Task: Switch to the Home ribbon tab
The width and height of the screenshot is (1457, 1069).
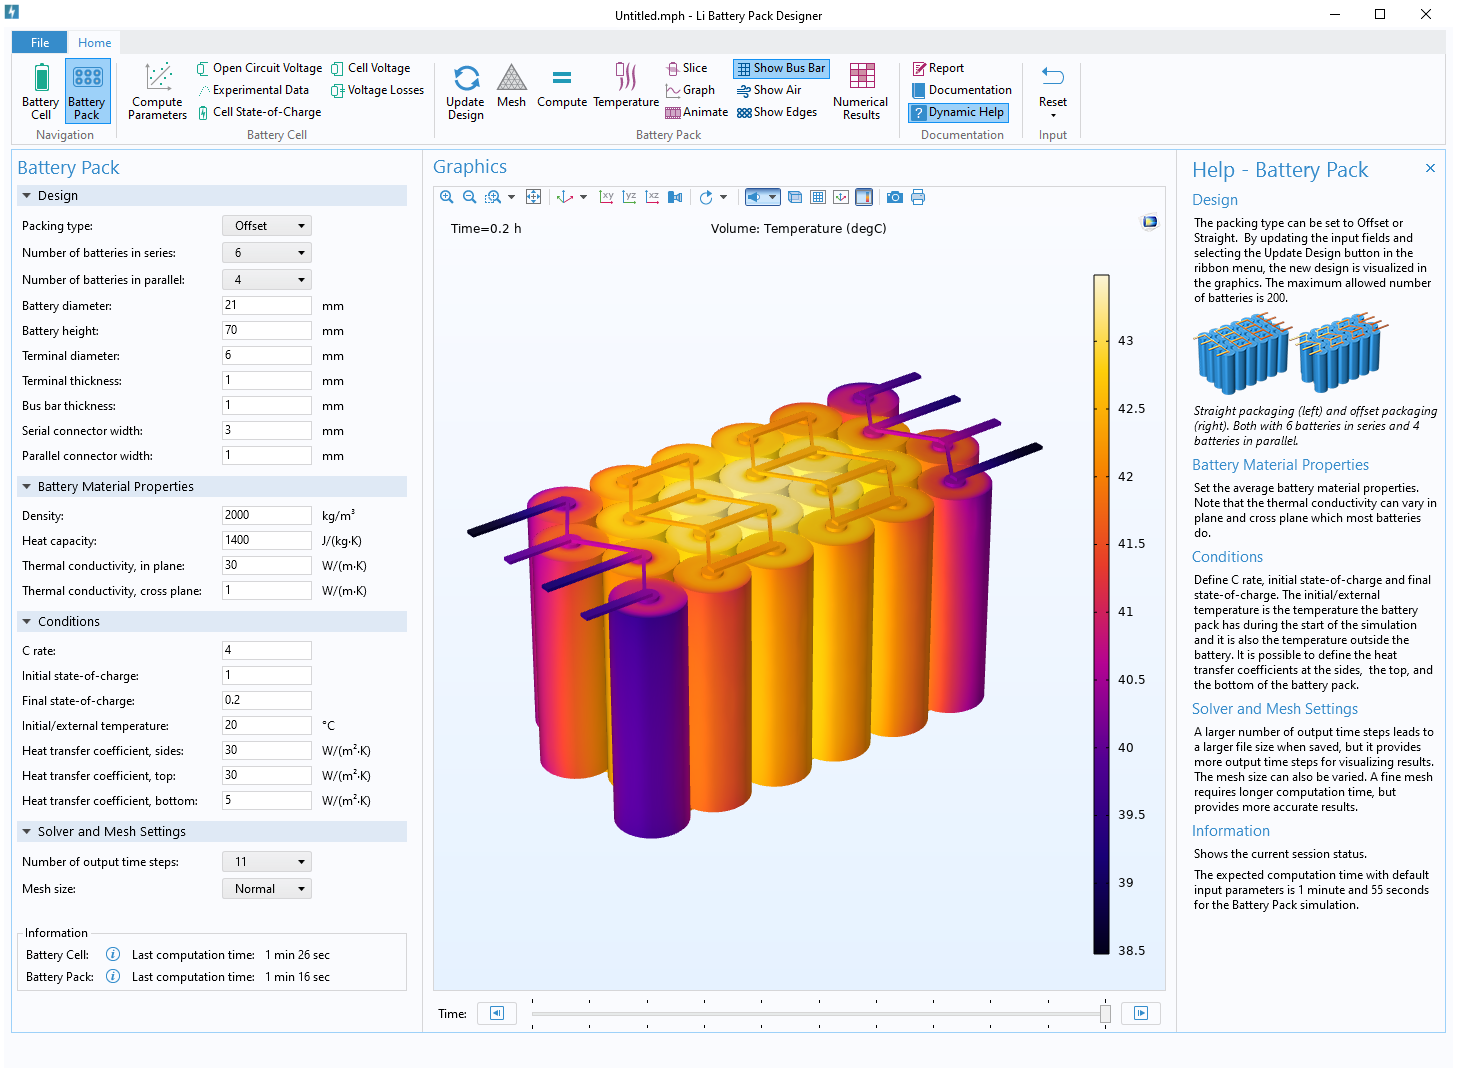Action: (95, 43)
